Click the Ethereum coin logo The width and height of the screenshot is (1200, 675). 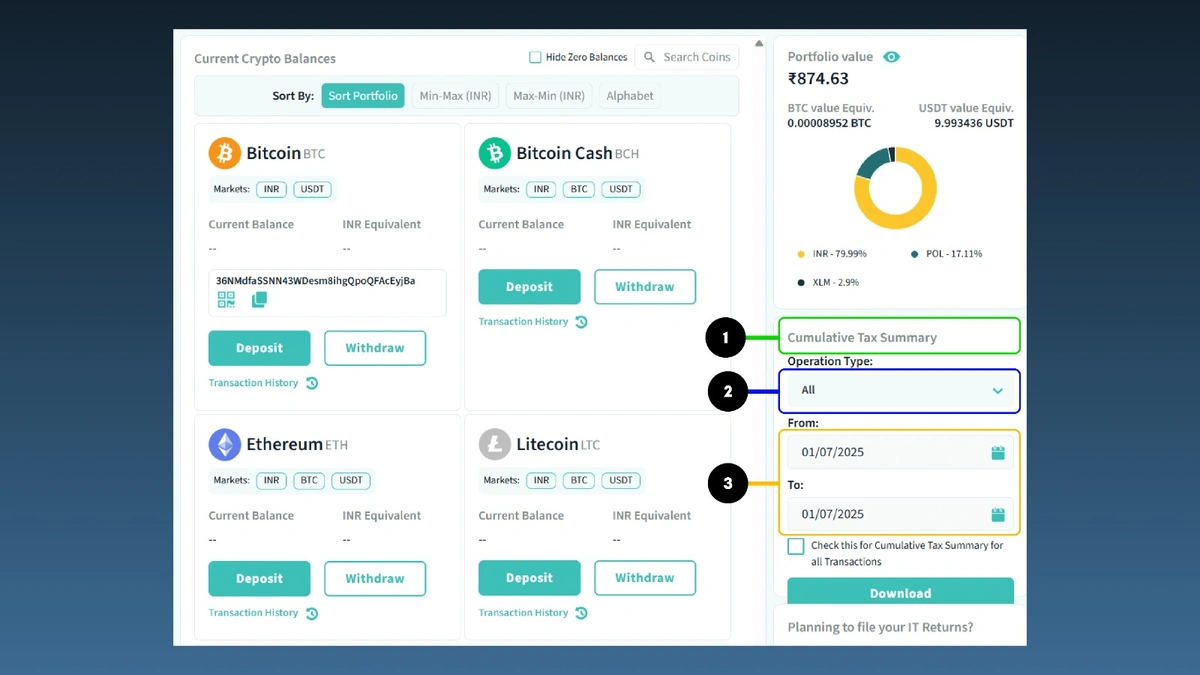click(x=224, y=444)
